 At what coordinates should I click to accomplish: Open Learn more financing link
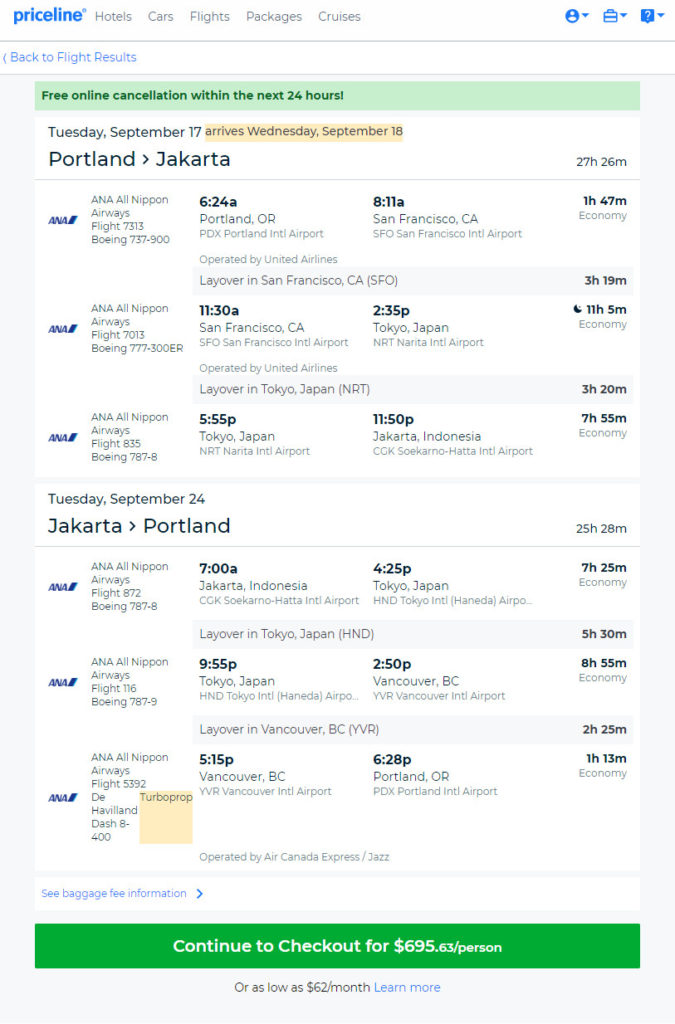click(x=407, y=987)
